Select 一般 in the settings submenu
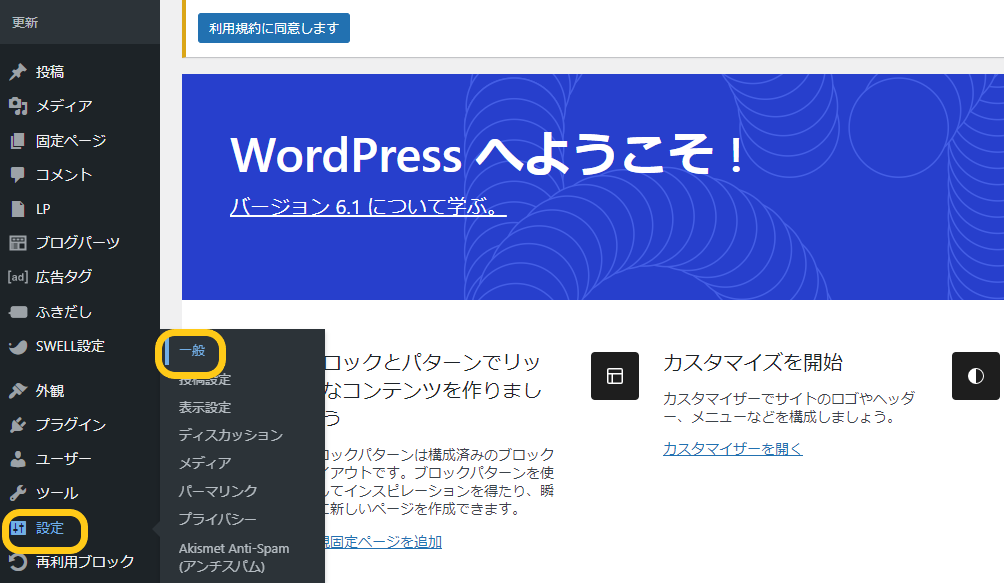This screenshot has width=1004, height=583. pos(192,351)
